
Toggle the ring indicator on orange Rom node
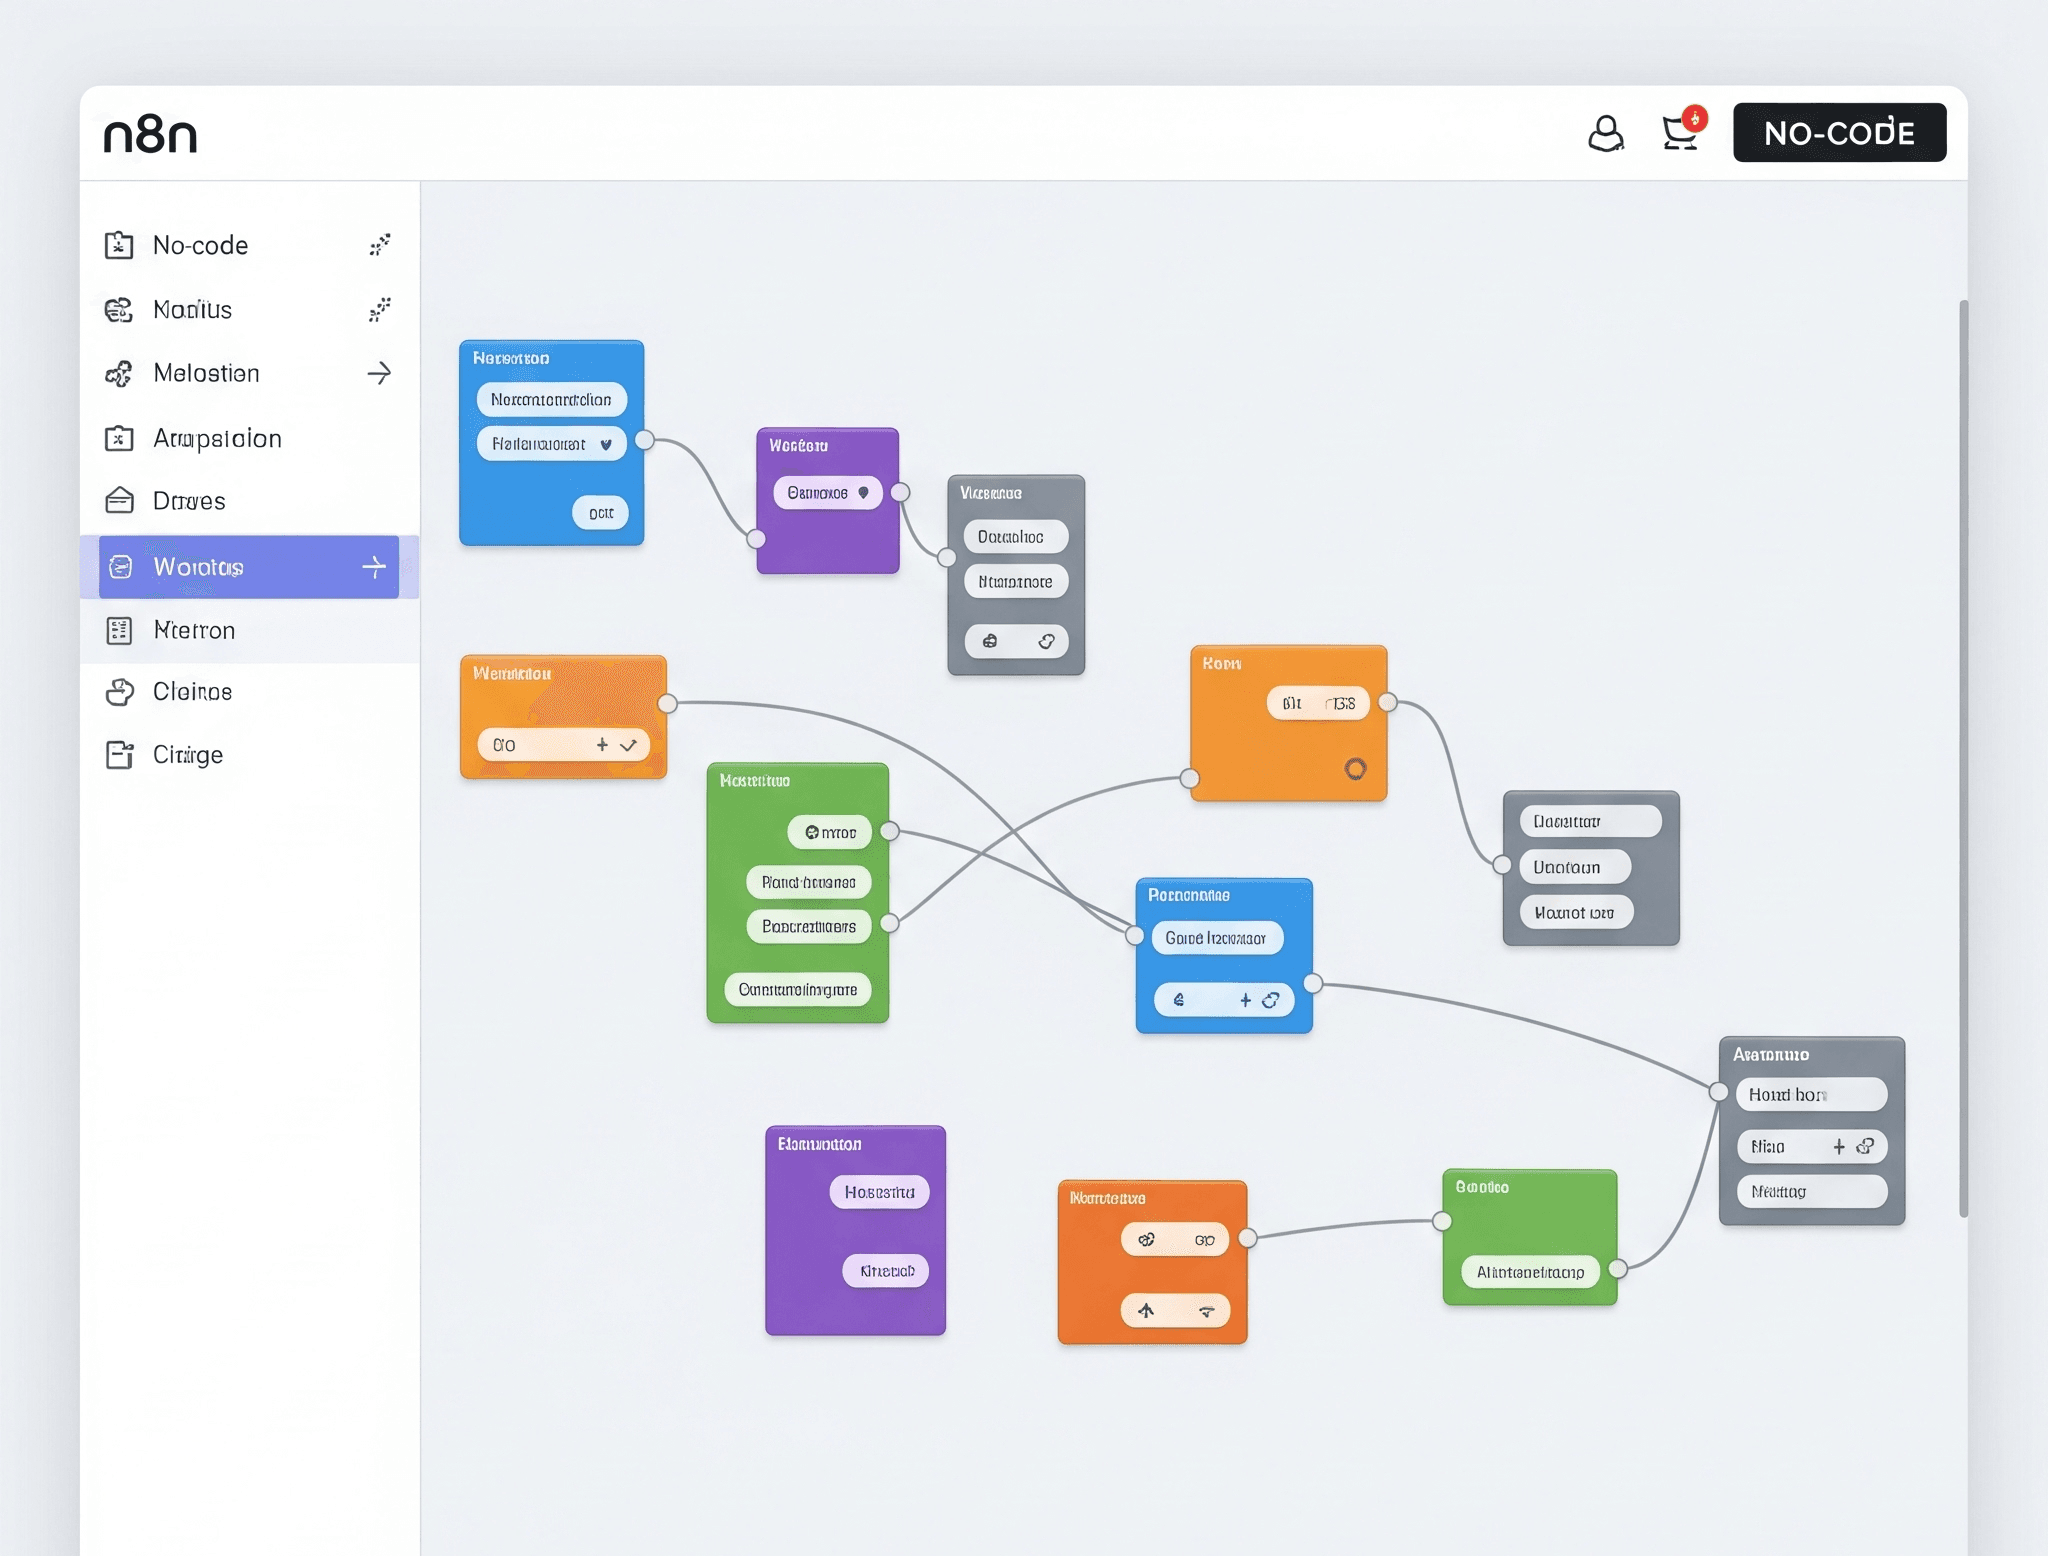tap(1355, 768)
